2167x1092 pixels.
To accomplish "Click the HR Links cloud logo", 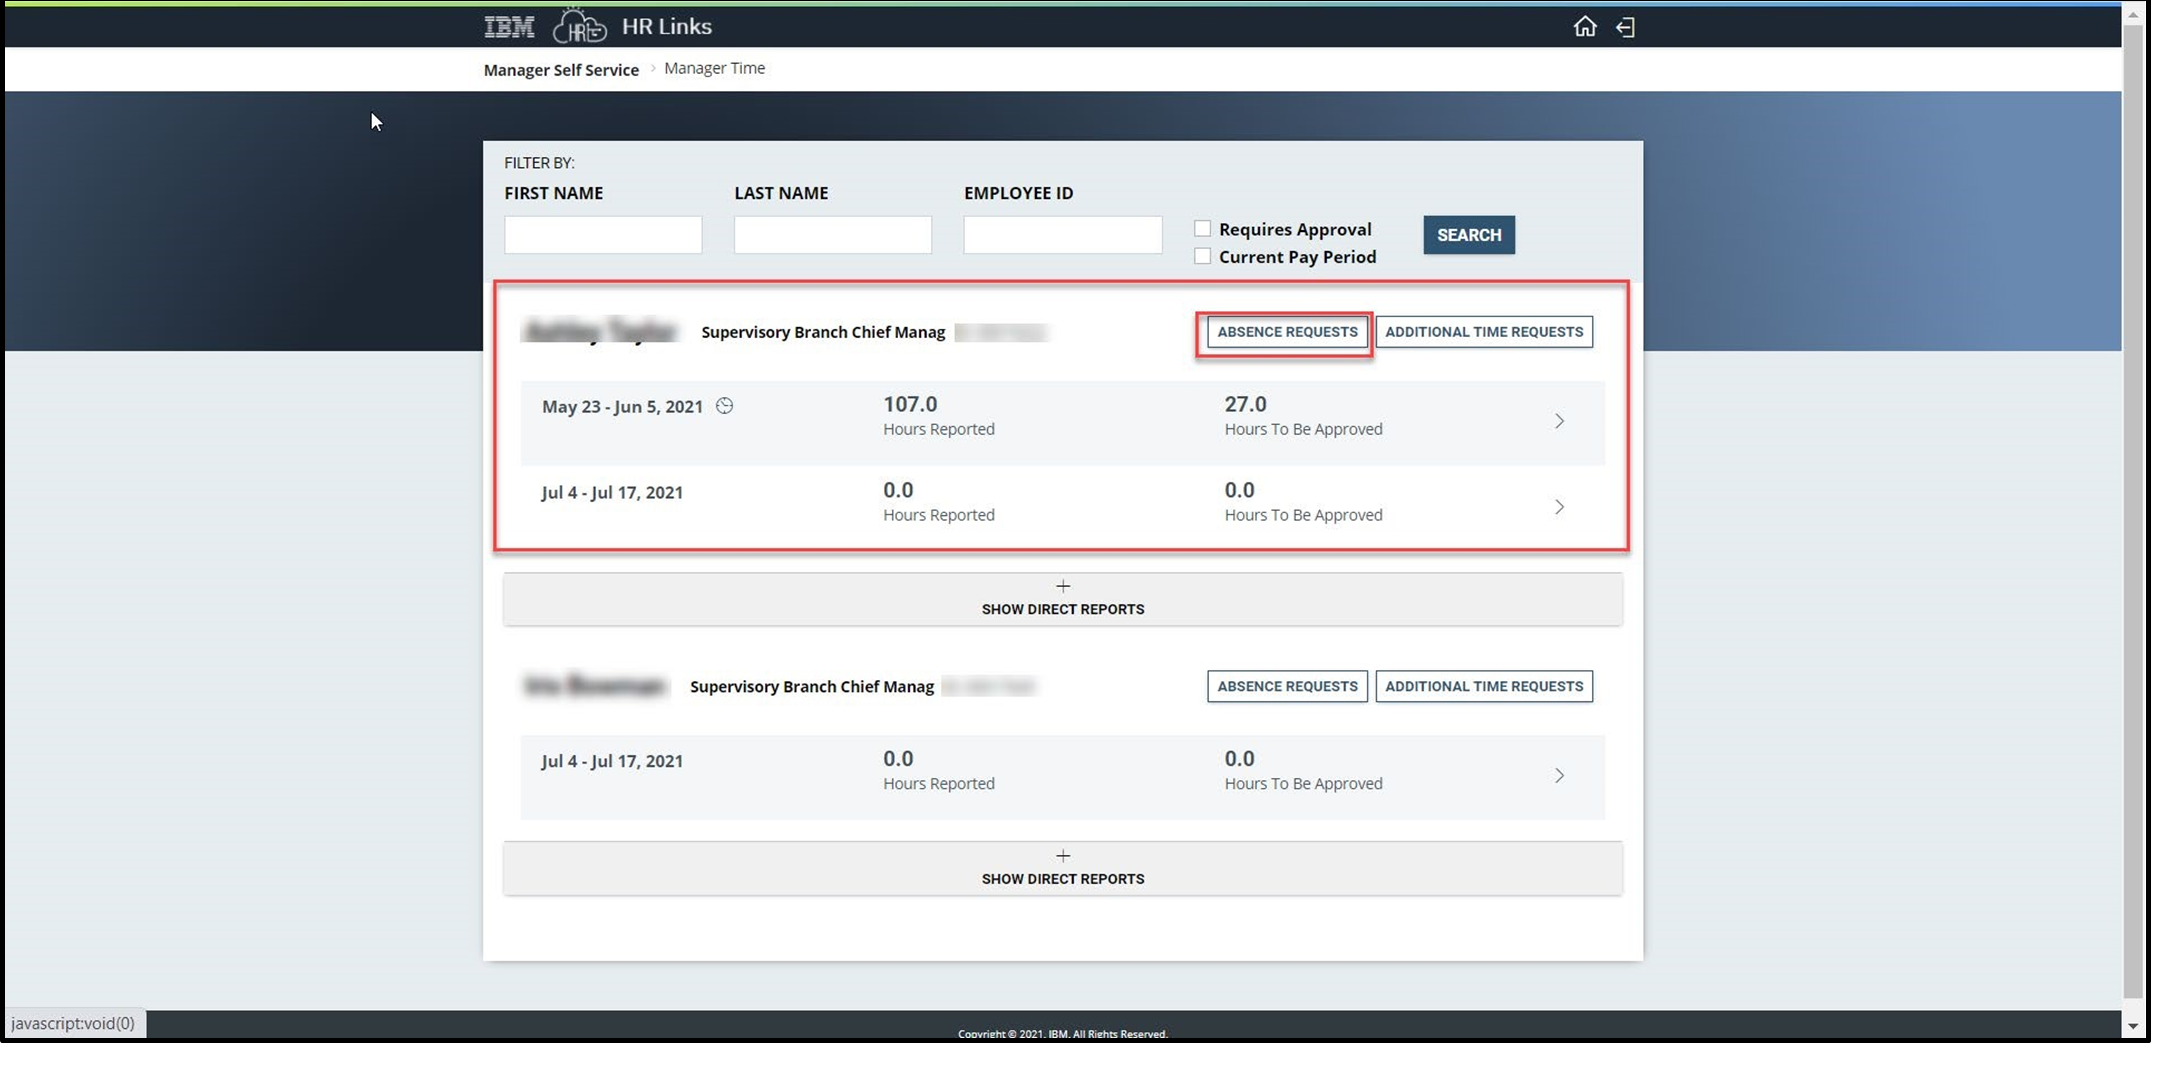I will (580, 27).
